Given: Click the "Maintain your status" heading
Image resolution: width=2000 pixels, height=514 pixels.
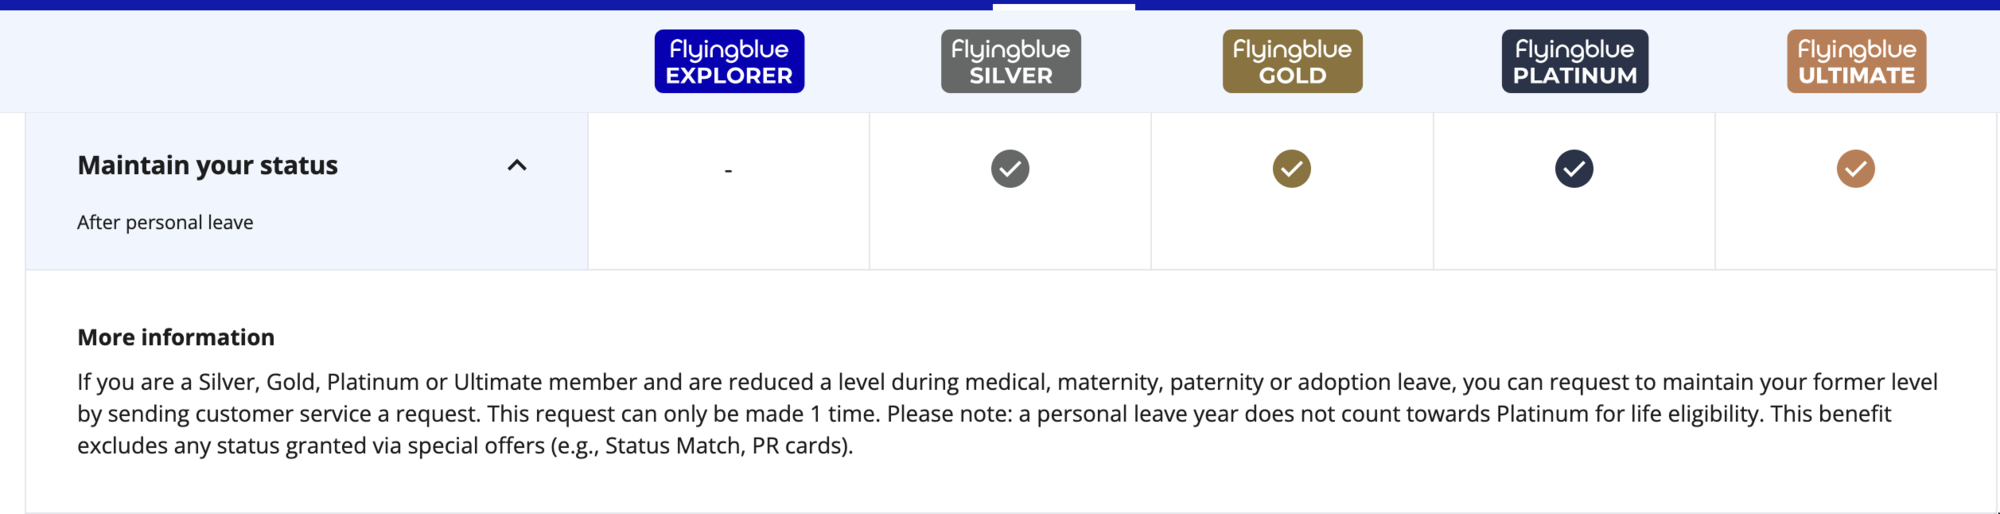Looking at the screenshot, I should (208, 165).
